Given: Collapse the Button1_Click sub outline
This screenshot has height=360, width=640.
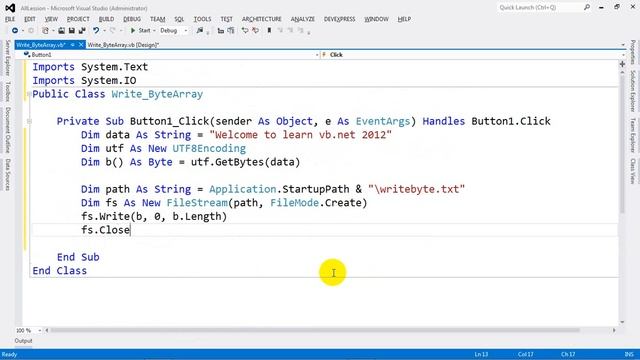Looking at the screenshot, I should (x=29, y=121).
